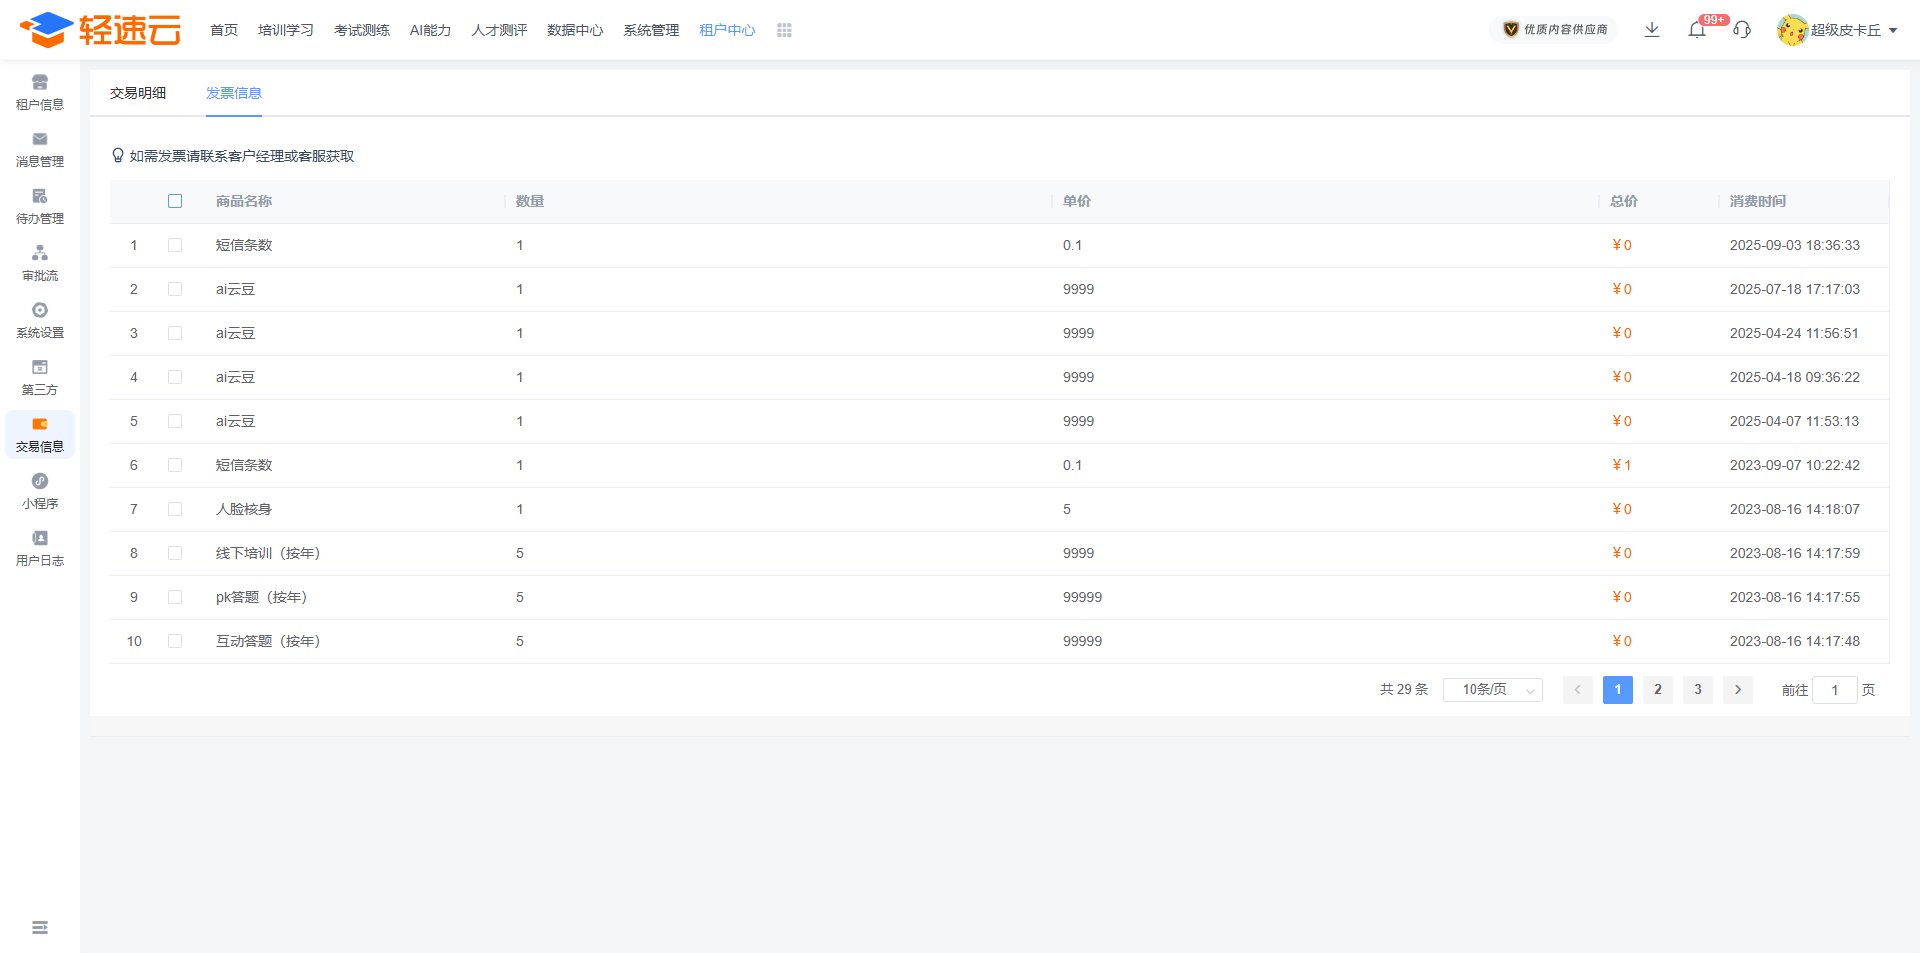The image size is (1920, 953).
Task: Open 系统设置 sidebar icon
Action: [x=40, y=320]
